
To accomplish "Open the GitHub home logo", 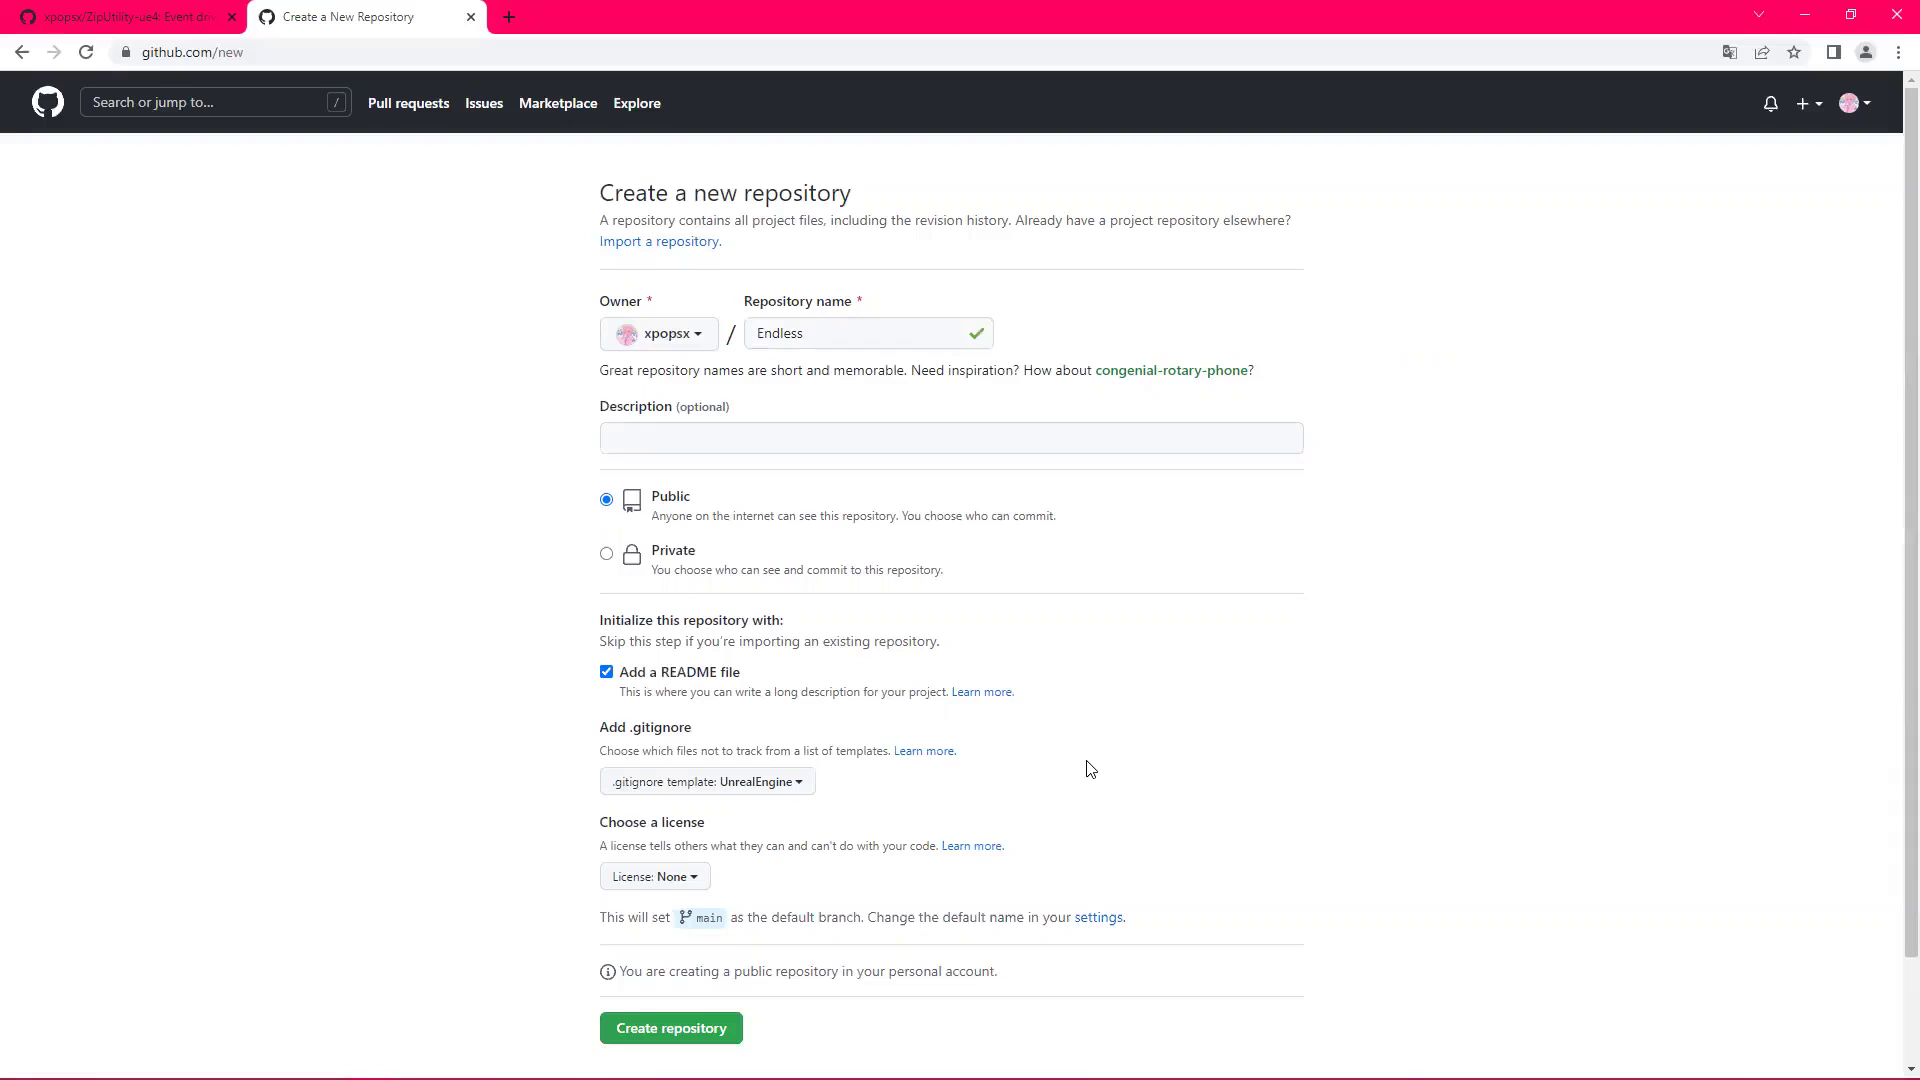I will pyautogui.click(x=47, y=102).
